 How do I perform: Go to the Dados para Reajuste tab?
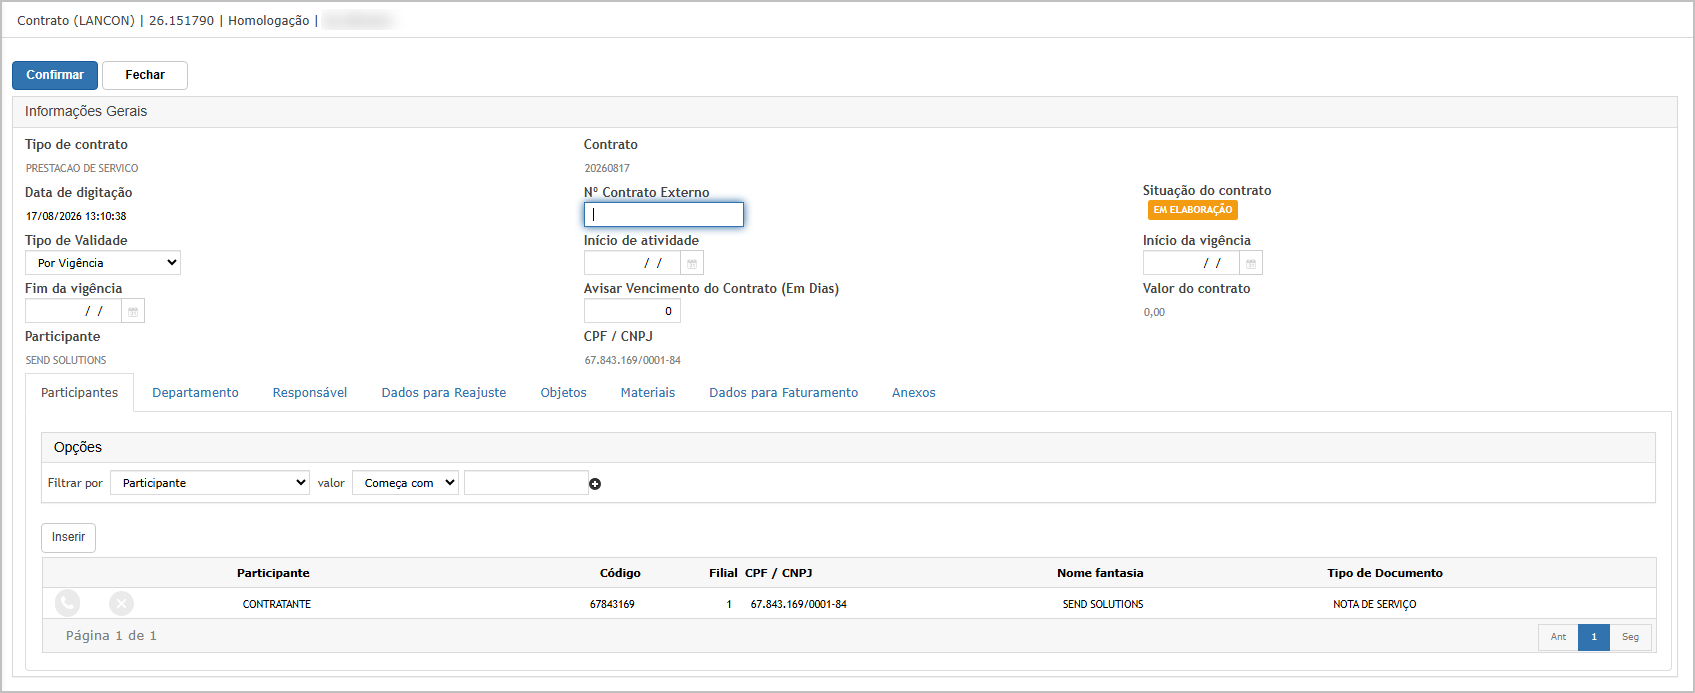click(x=444, y=393)
